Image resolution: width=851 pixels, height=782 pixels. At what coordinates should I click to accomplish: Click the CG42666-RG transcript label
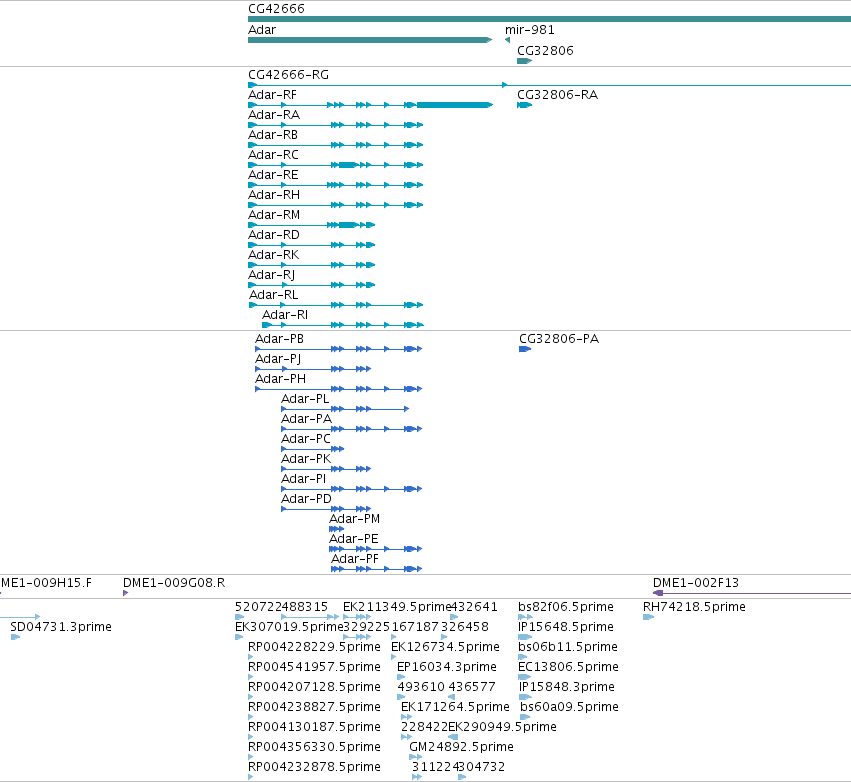pyautogui.click(x=288, y=75)
